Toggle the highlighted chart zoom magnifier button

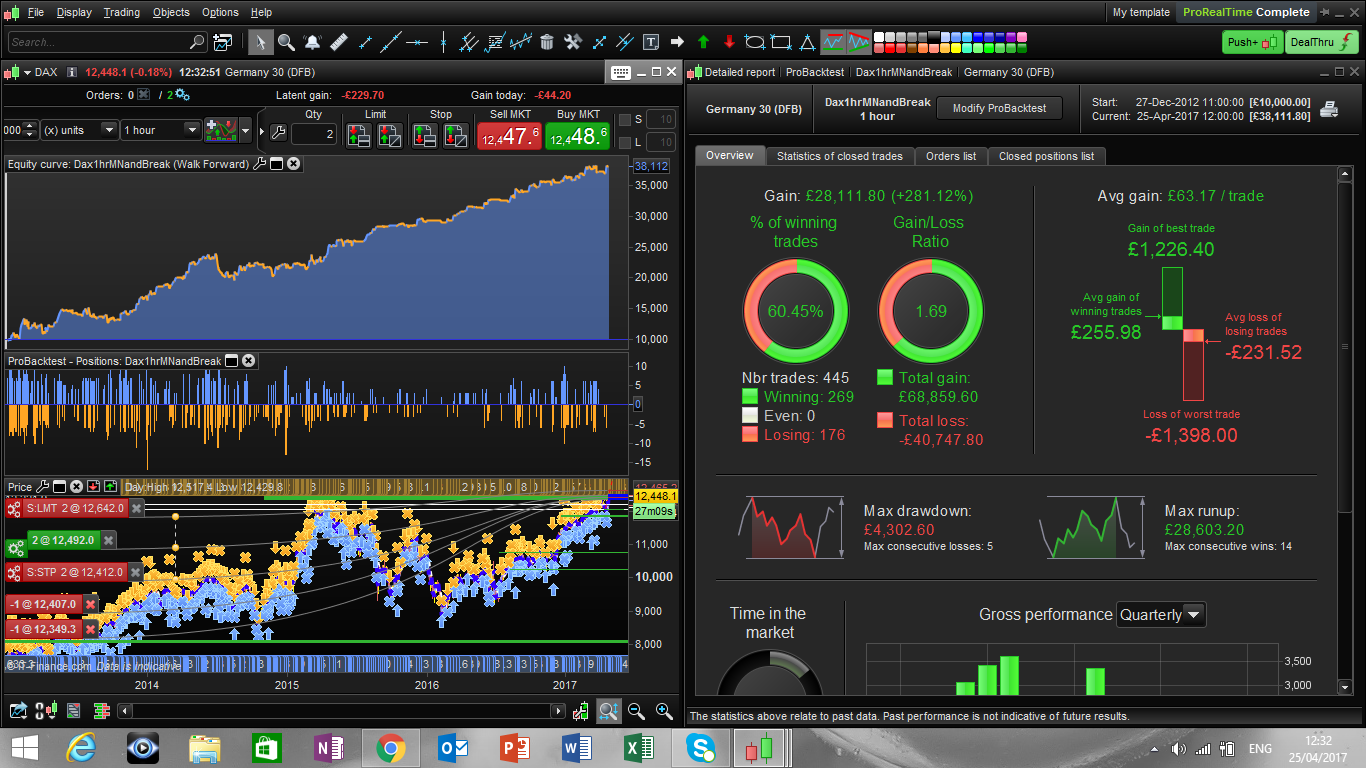tap(609, 711)
